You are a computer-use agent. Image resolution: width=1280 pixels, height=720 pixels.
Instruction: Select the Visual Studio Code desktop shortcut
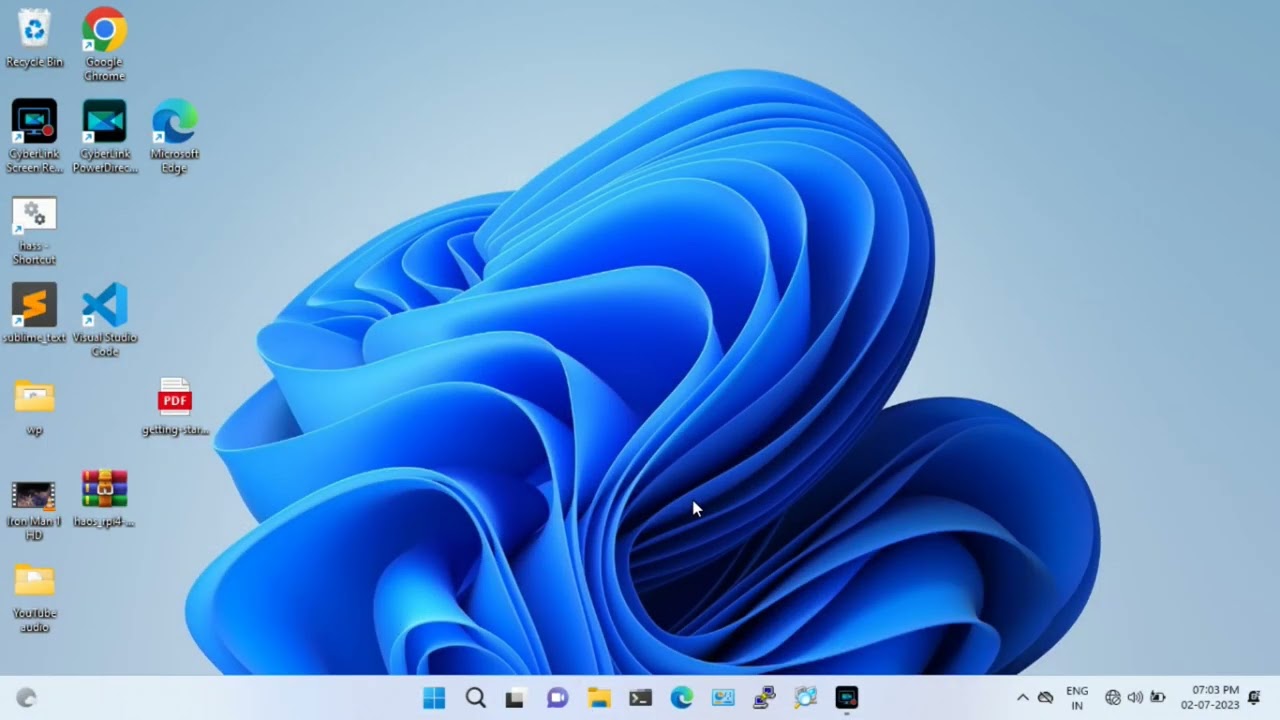(104, 320)
